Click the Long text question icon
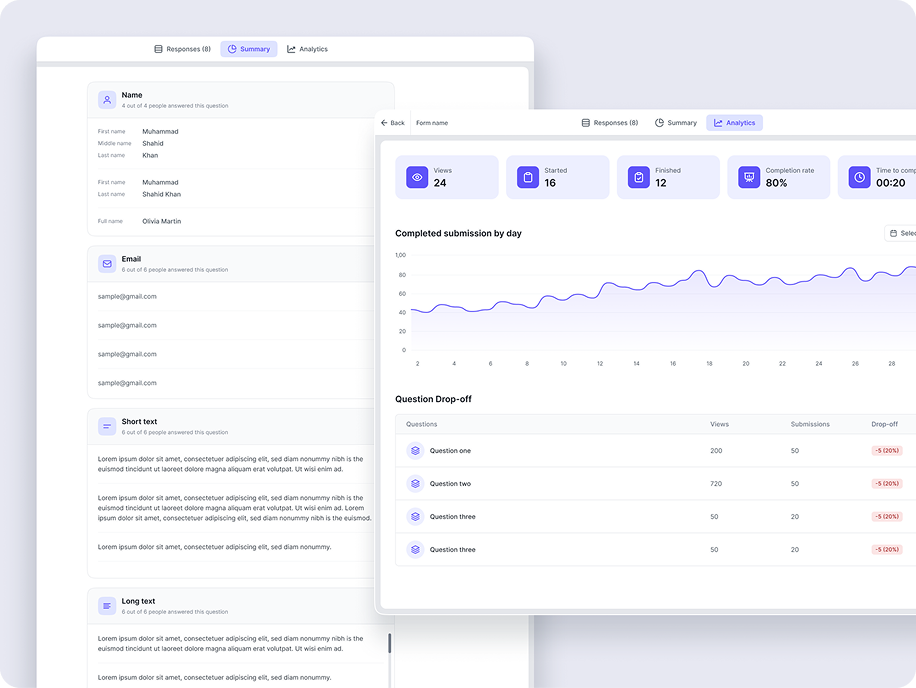Screen dimensions: 916x688 pyautogui.click(x=107, y=606)
